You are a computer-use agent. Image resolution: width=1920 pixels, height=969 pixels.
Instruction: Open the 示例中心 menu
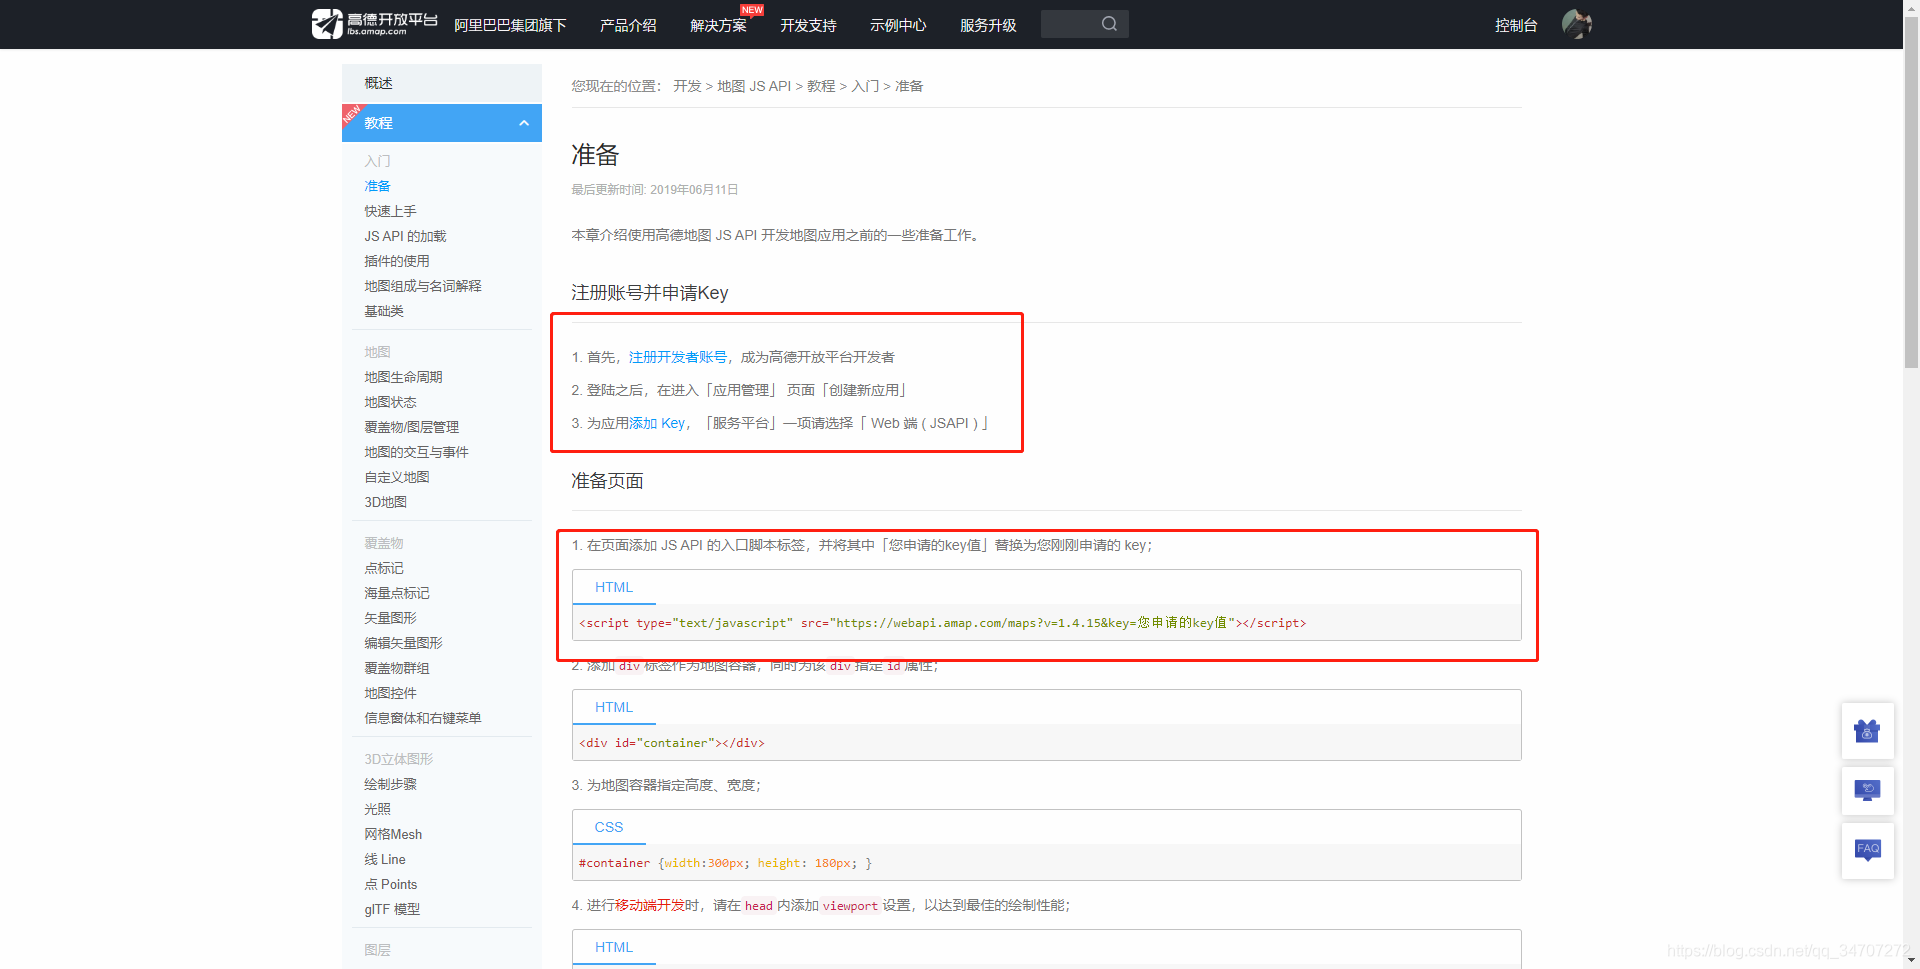(x=898, y=25)
